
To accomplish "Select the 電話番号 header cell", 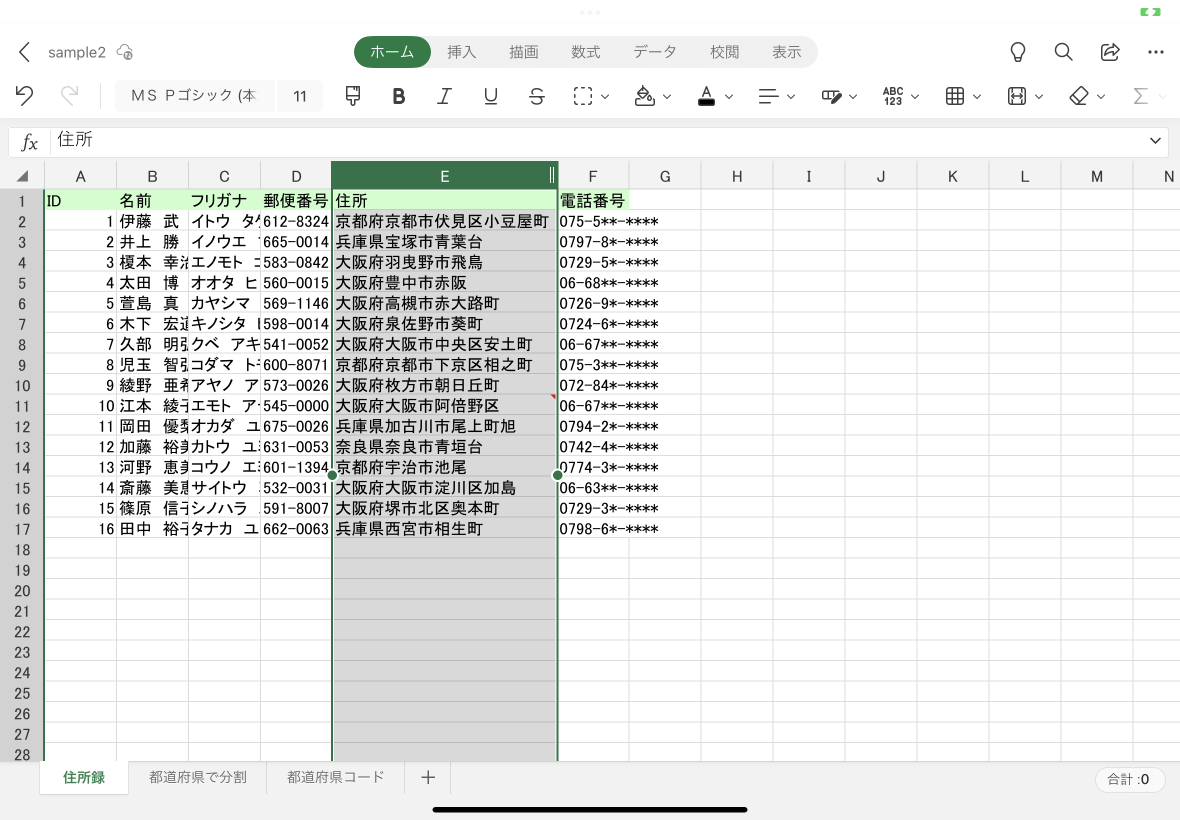I will (x=593, y=200).
